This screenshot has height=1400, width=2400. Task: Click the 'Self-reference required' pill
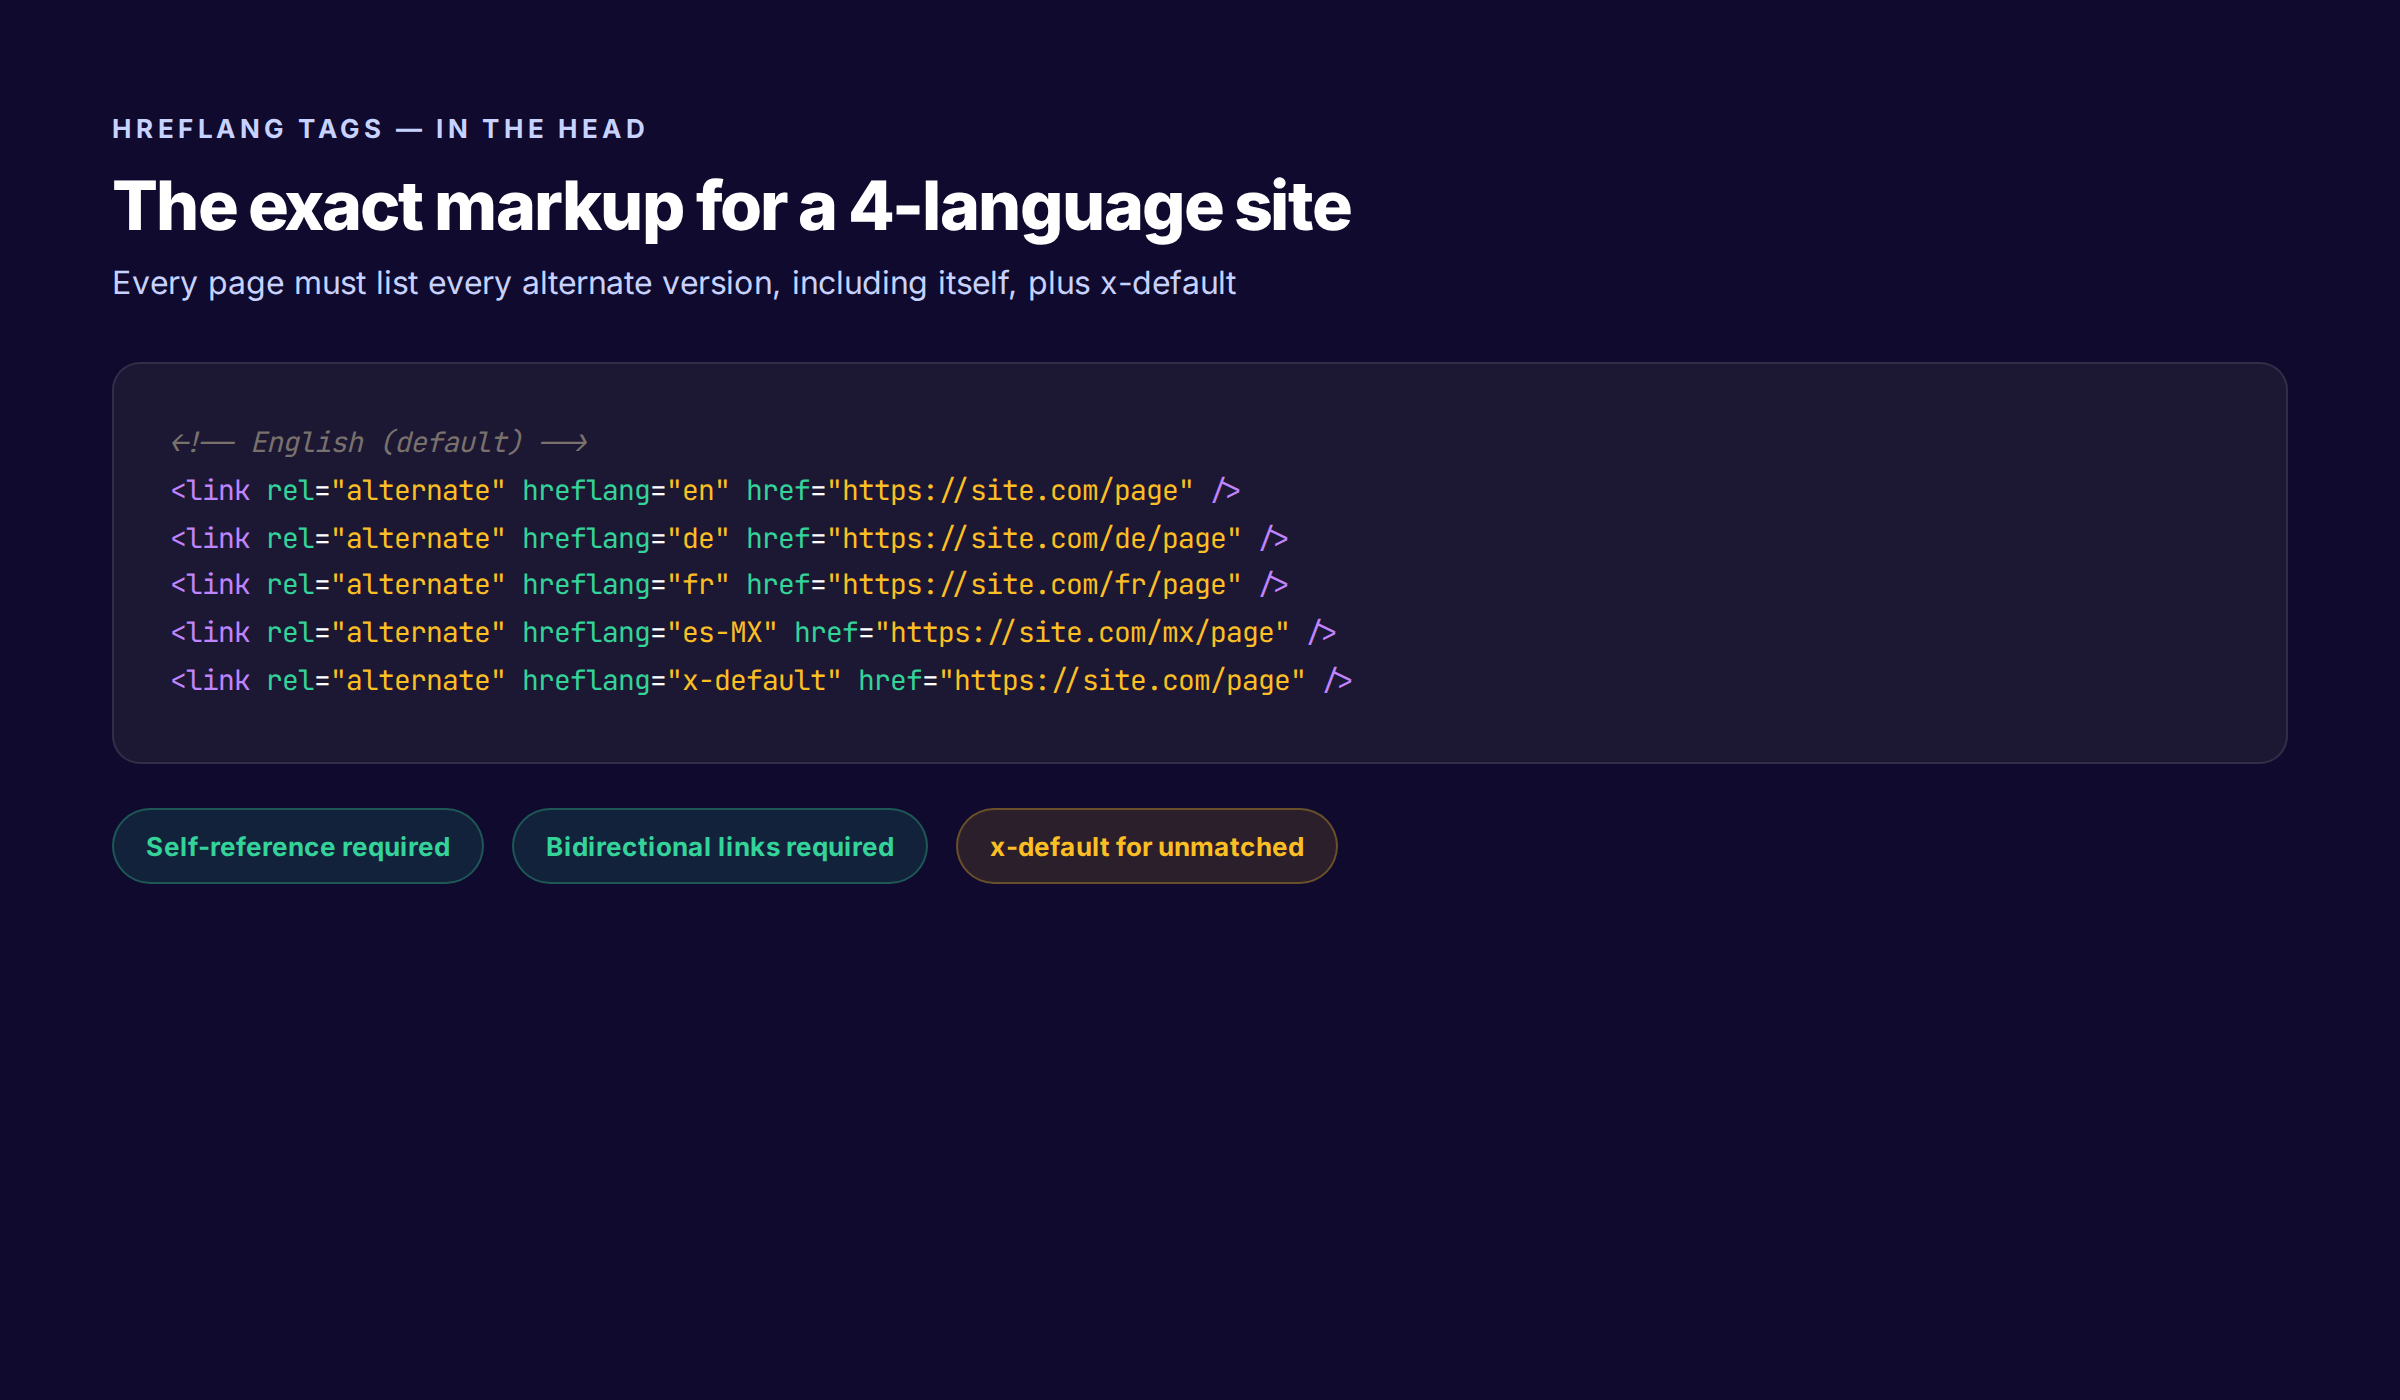coord(298,846)
